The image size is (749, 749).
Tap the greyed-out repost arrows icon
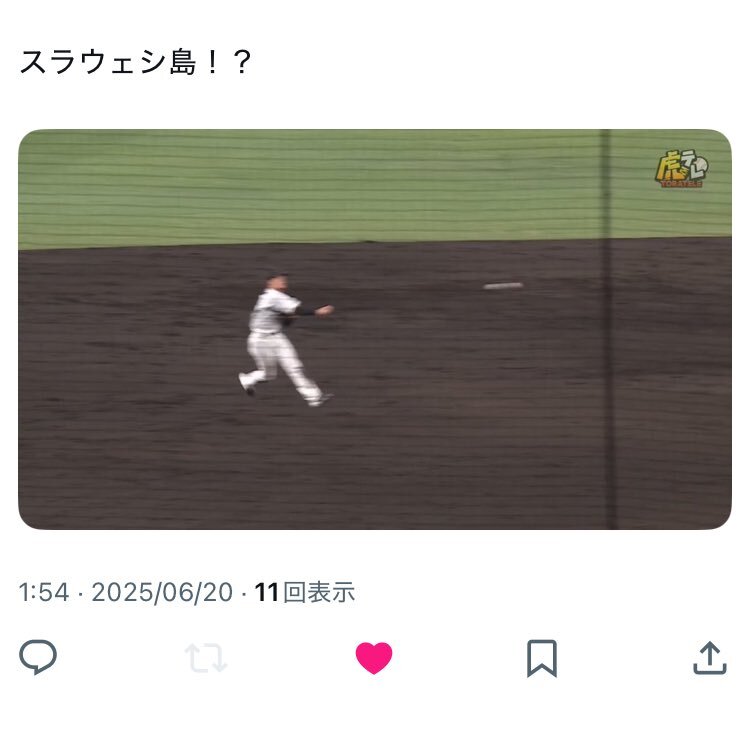tap(206, 658)
